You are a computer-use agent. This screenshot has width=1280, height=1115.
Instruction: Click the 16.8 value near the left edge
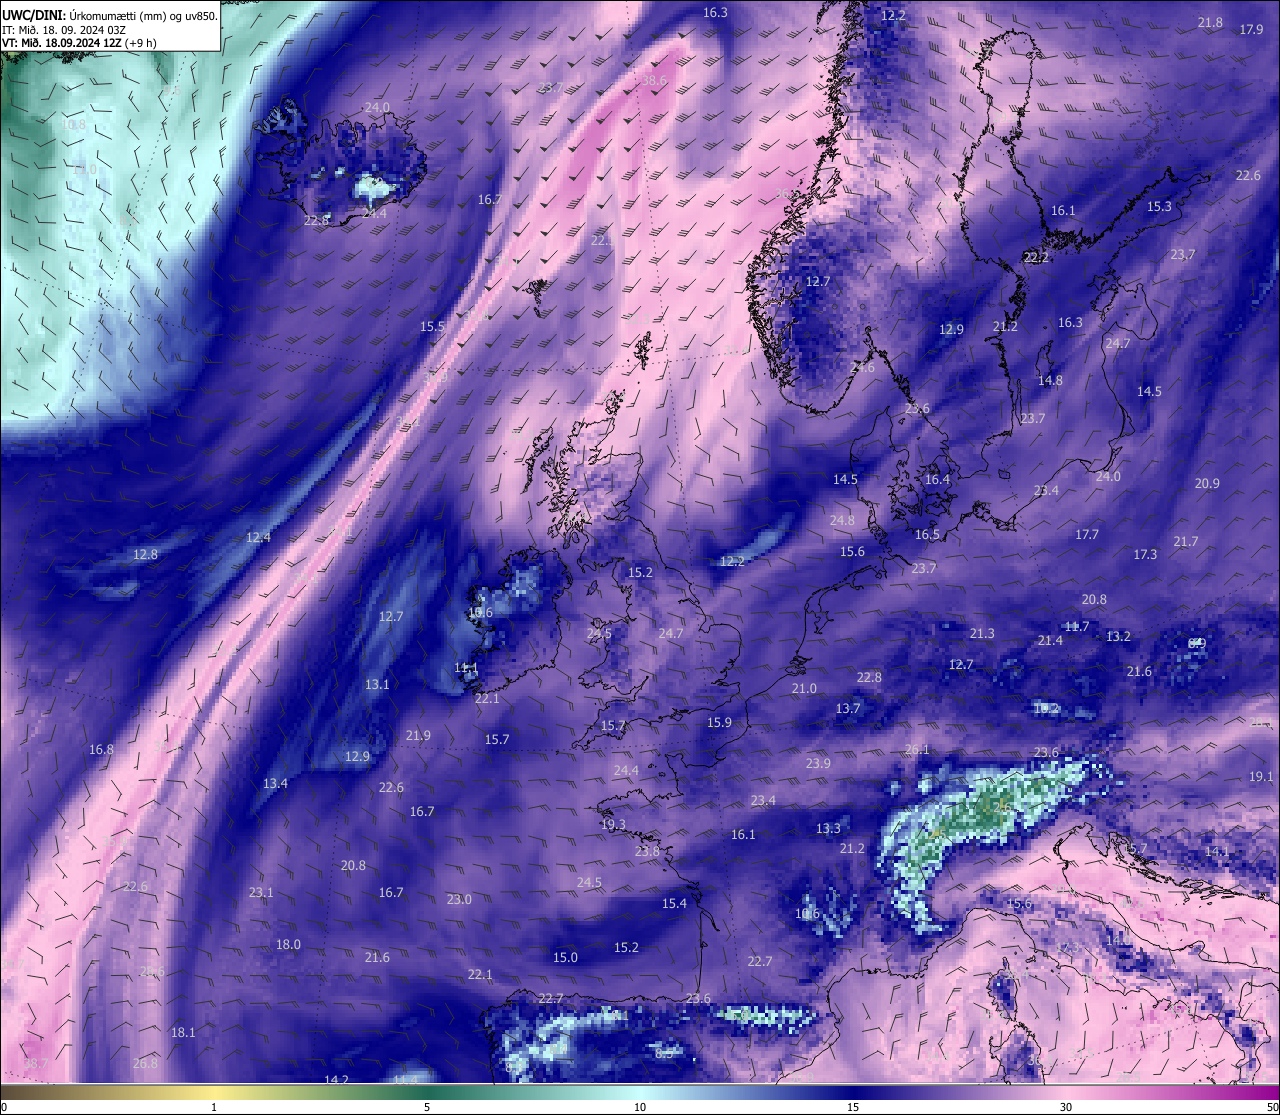101,749
